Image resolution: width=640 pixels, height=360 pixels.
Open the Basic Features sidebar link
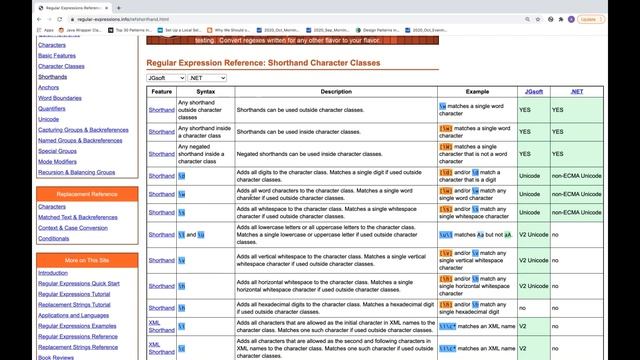pyautogui.click(x=57, y=56)
